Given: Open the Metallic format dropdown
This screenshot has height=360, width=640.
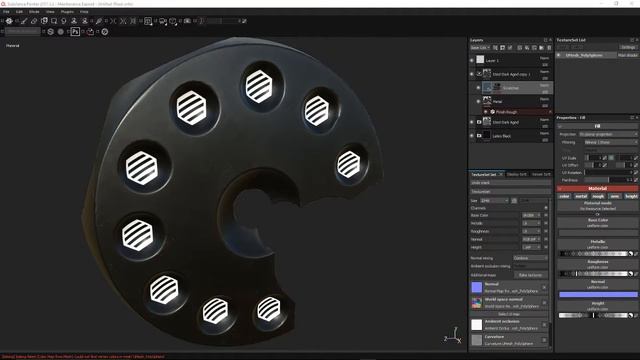Looking at the screenshot, I should 531,223.
